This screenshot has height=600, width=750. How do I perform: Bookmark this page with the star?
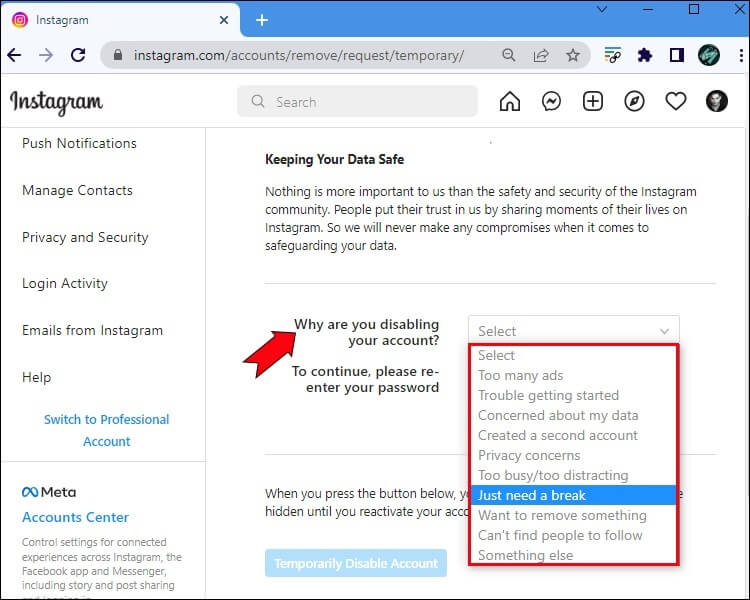573,55
